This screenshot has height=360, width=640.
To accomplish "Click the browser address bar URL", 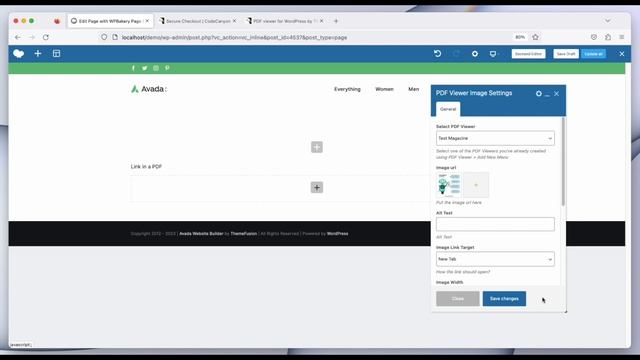I will 234,37.
